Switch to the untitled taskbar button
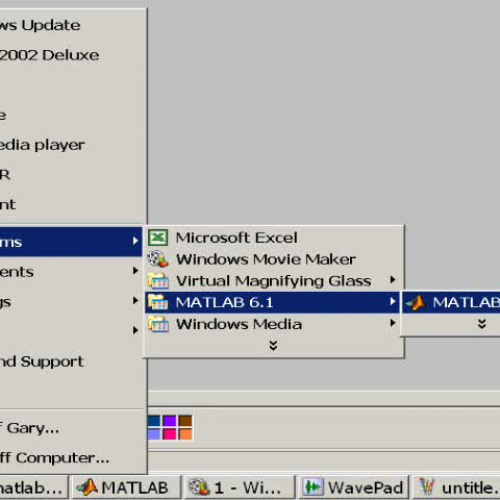Viewport: 500px width, 500px height. click(x=457, y=488)
